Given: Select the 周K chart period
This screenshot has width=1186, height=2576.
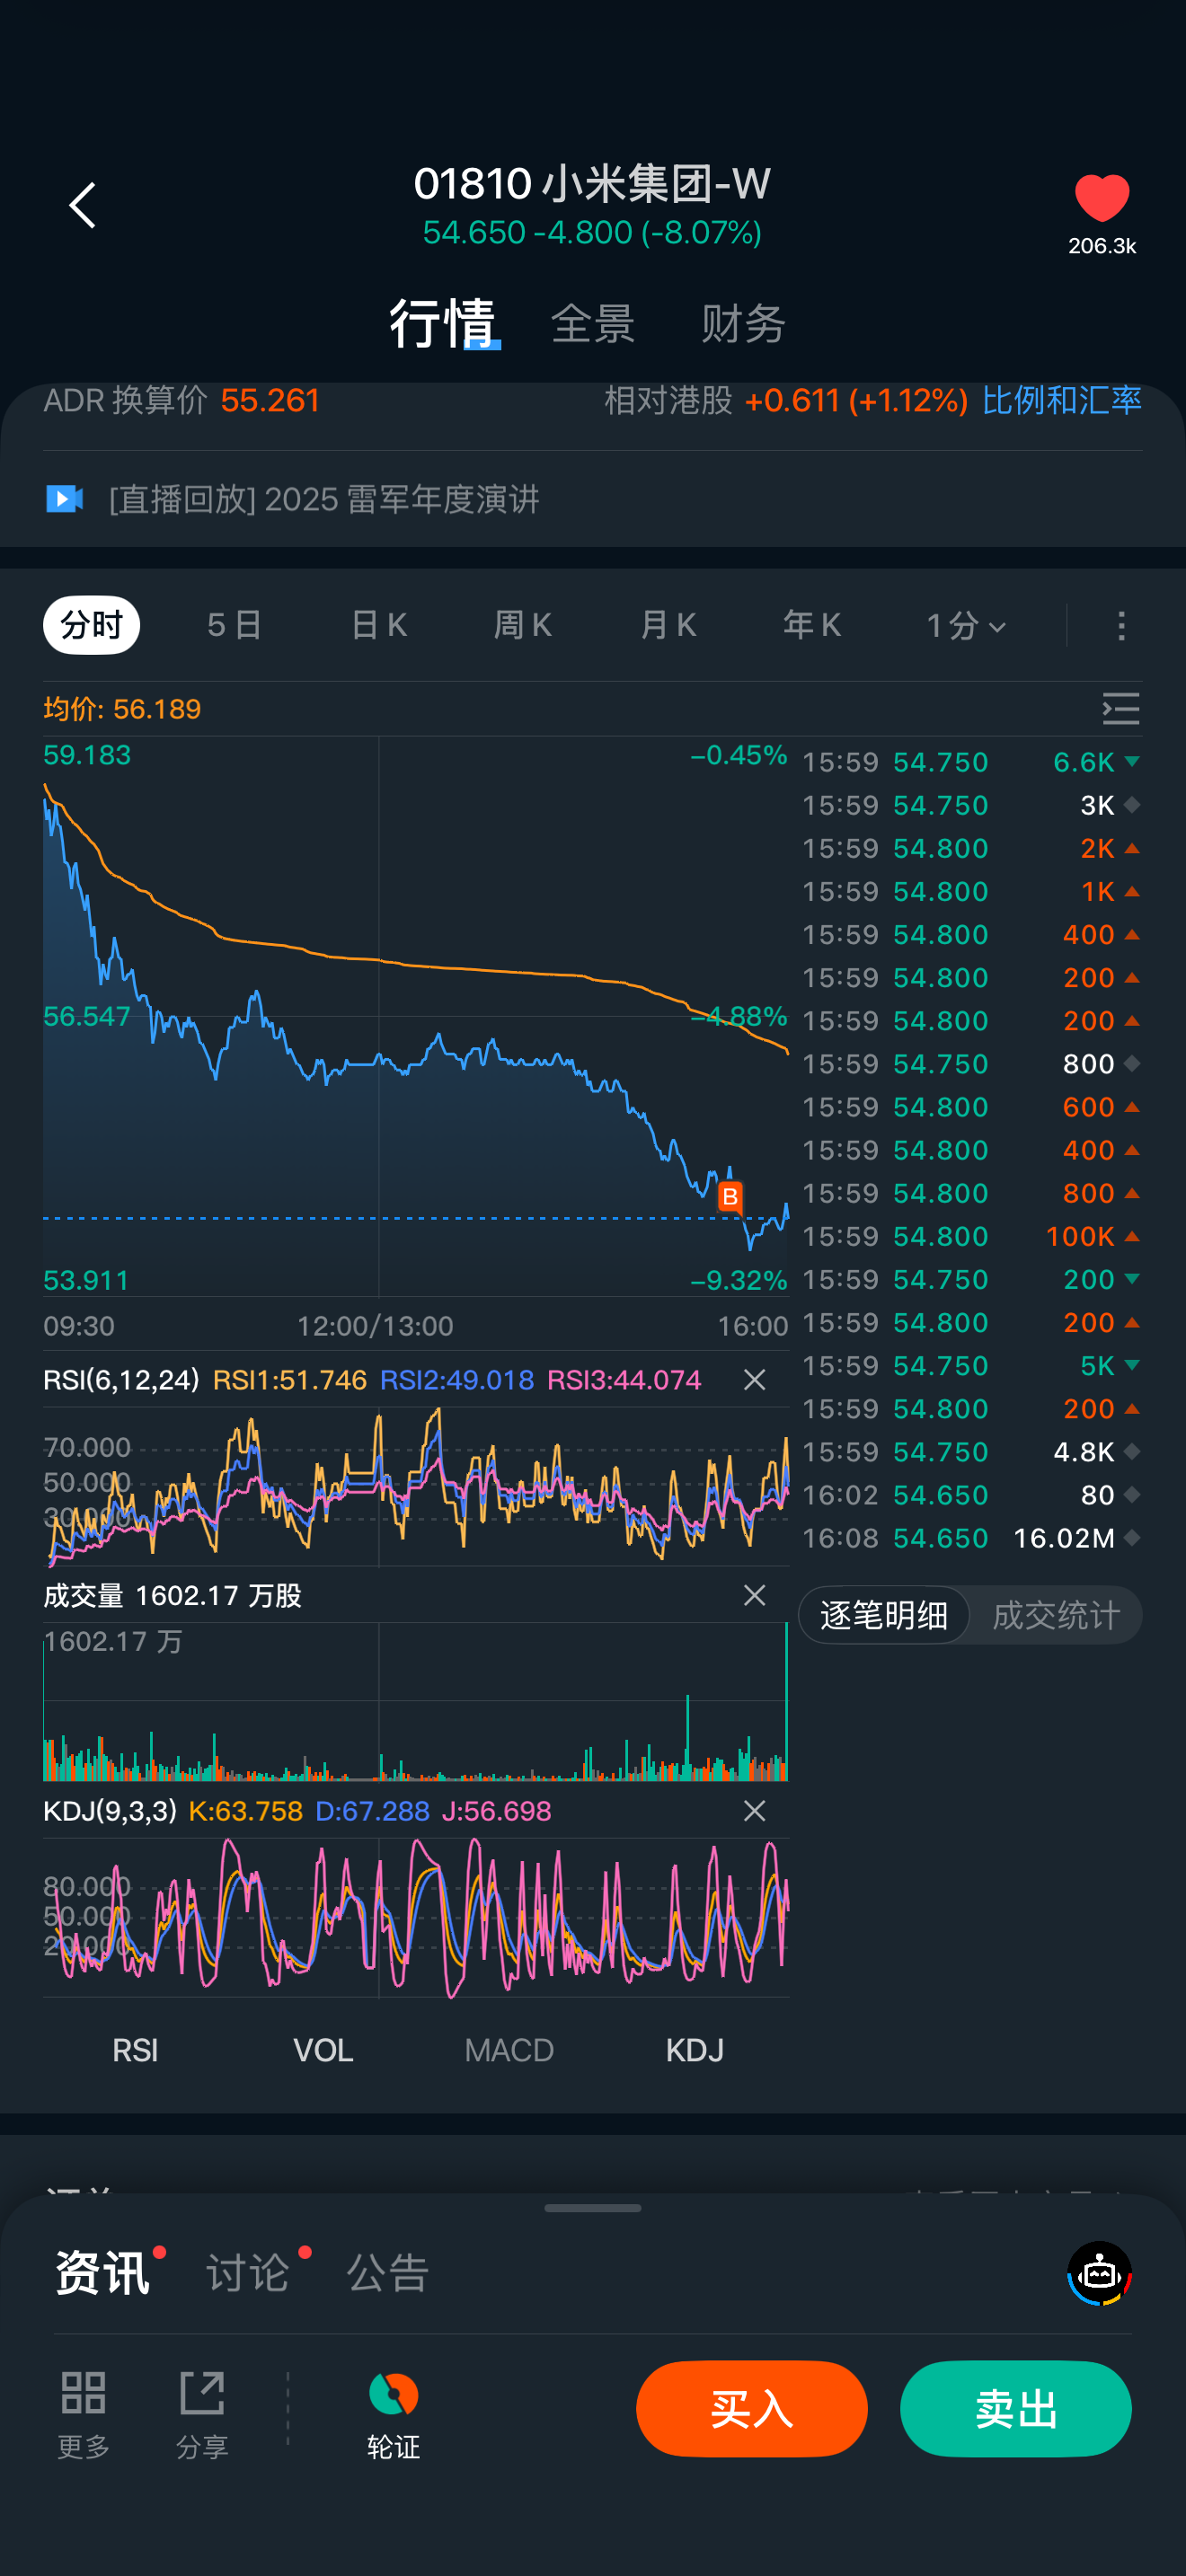Looking at the screenshot, I should (523, 626).
